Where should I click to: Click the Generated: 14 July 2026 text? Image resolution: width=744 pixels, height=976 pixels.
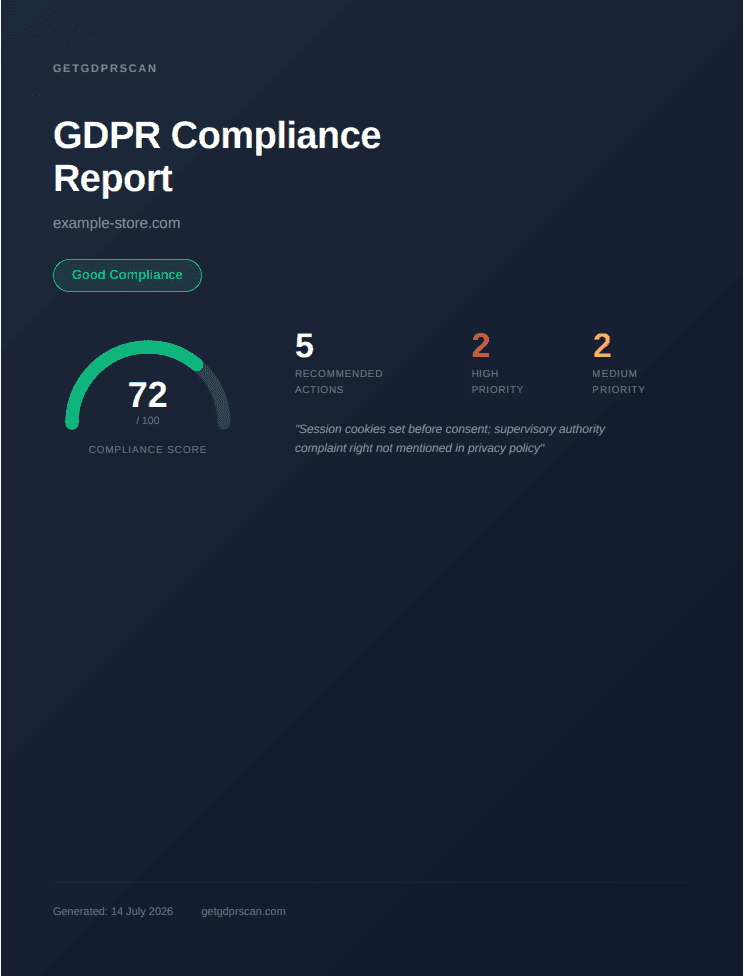(x=113, y=911)
